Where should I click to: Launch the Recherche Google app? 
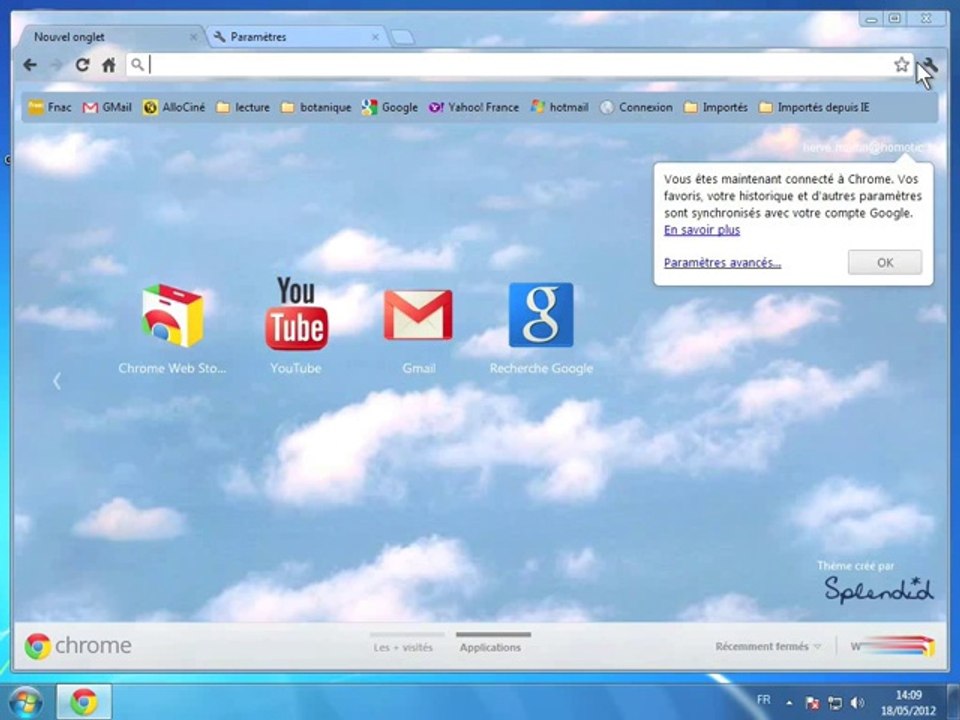[x=541, y=329]
